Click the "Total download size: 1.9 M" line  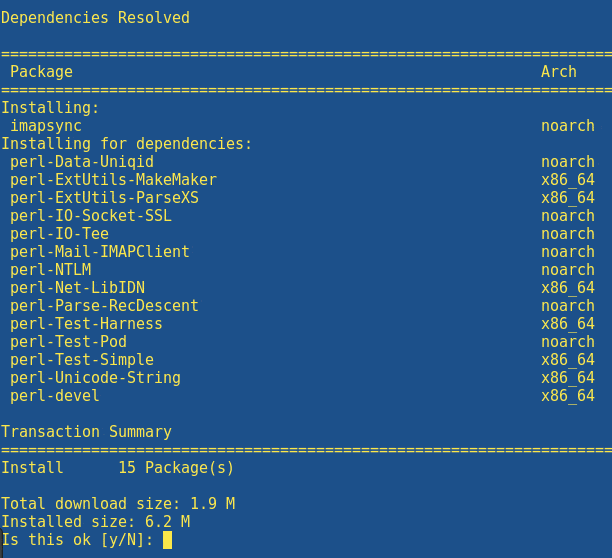(x=118, y=504)
